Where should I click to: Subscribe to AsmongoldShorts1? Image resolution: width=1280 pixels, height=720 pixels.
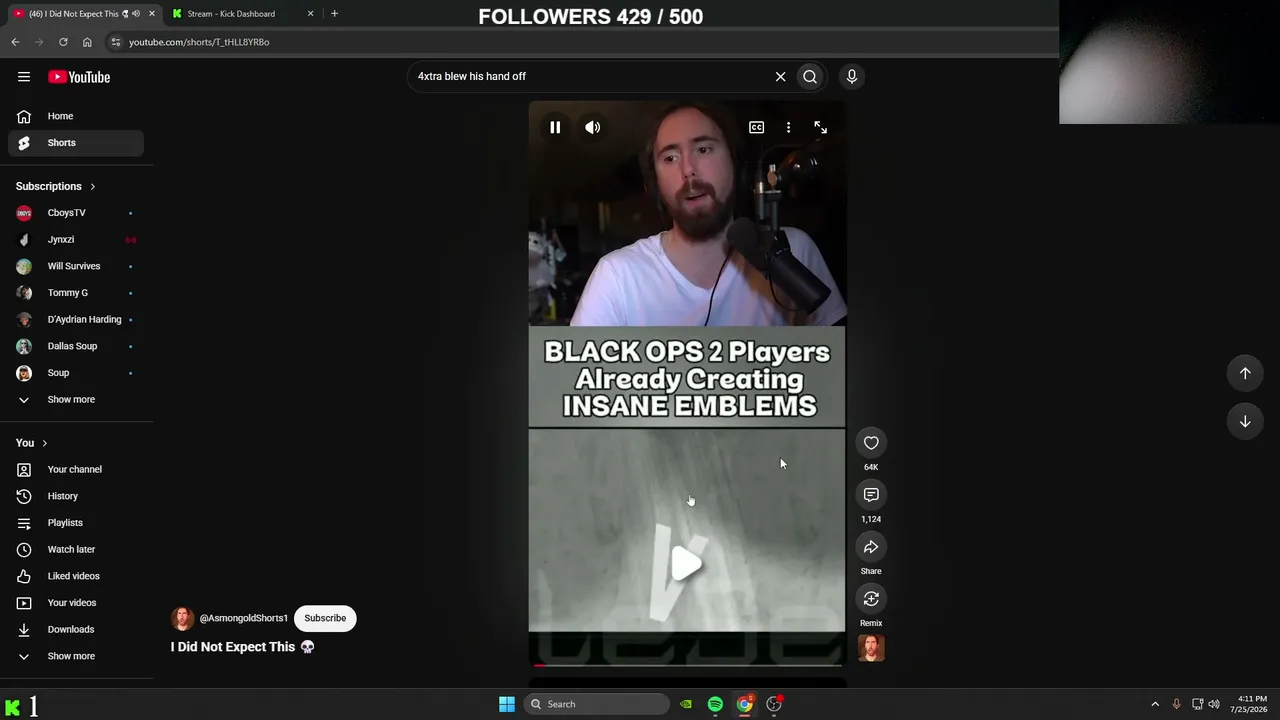(x=325, y=618)
